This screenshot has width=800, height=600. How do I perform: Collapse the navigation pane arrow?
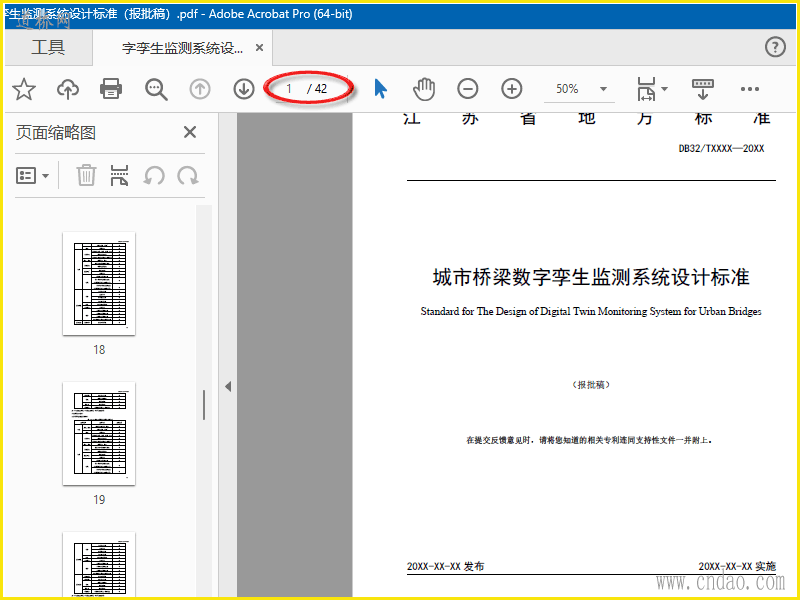[228, 387]
